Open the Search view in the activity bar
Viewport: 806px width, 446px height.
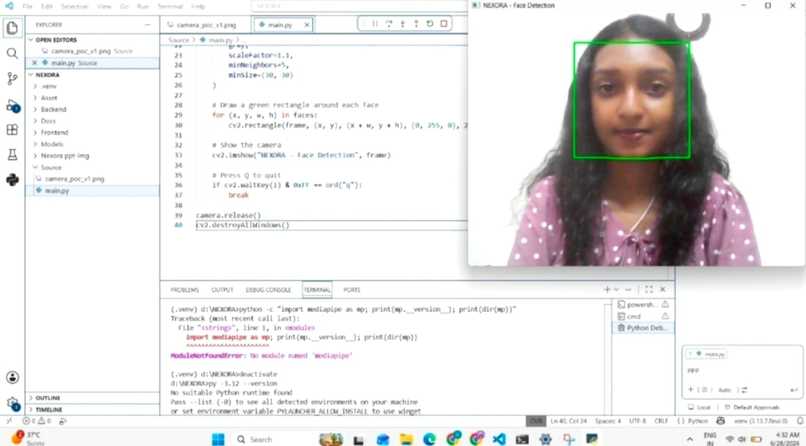click(x=12, y=53)
